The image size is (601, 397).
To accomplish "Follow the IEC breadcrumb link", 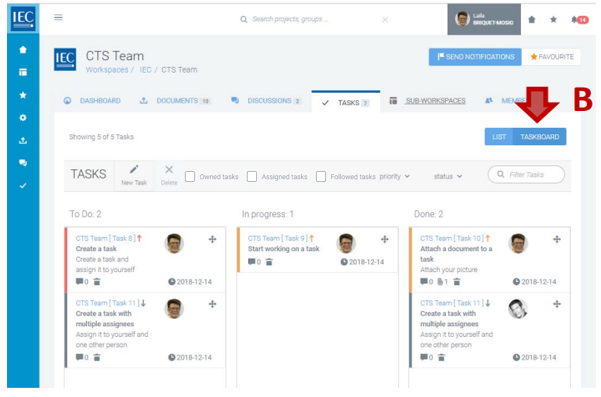I will (x=145, y=70).
